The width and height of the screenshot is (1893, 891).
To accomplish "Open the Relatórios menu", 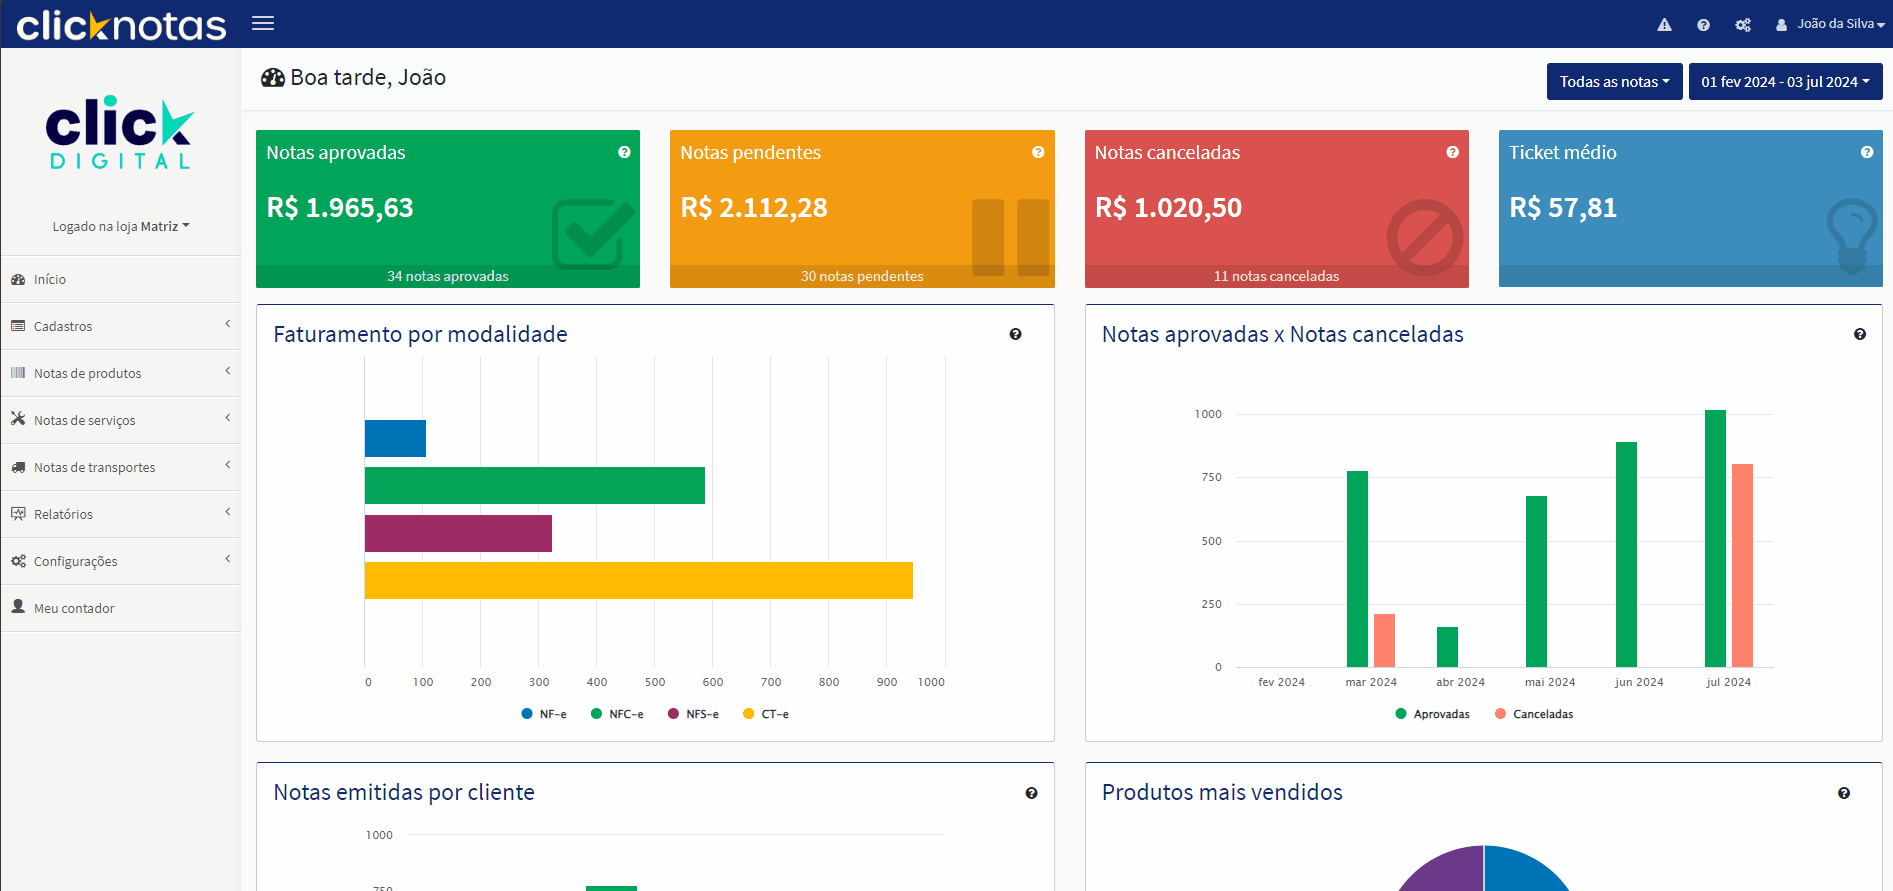I will coord(120,514).
